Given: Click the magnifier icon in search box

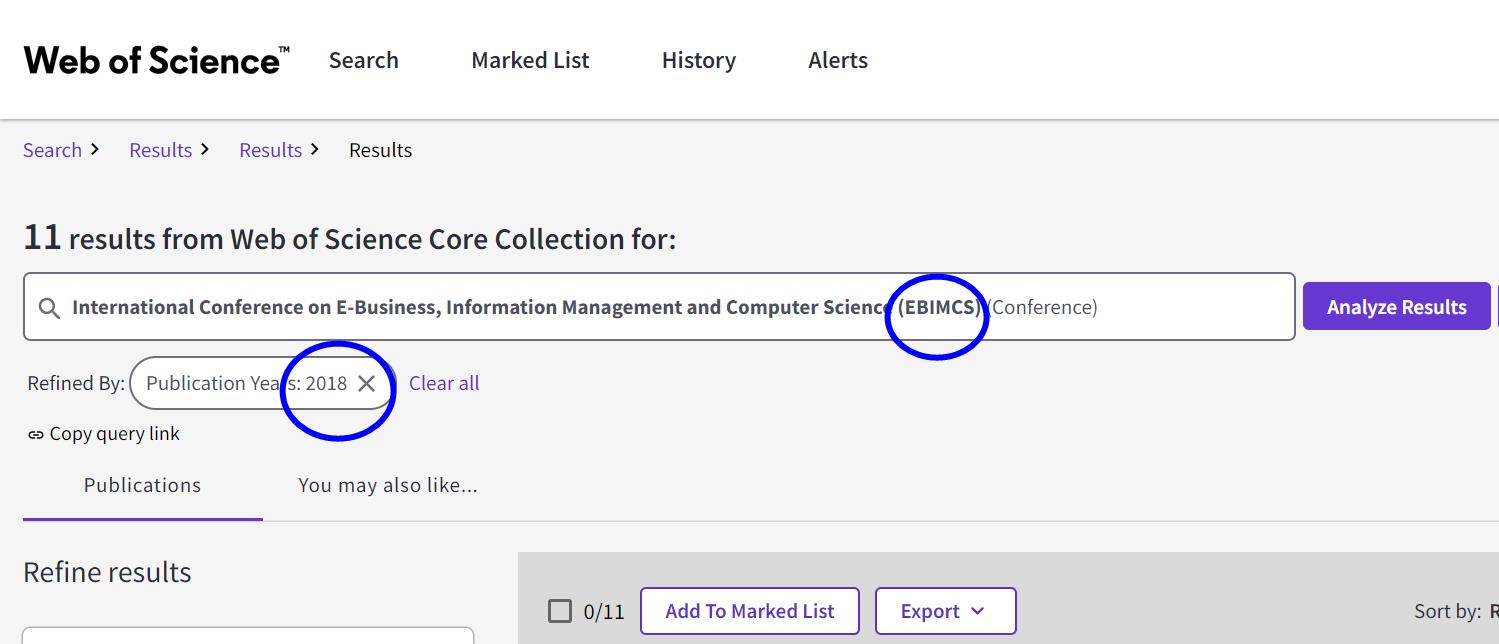Looking at the screenshot, I should tap(49, 308).
